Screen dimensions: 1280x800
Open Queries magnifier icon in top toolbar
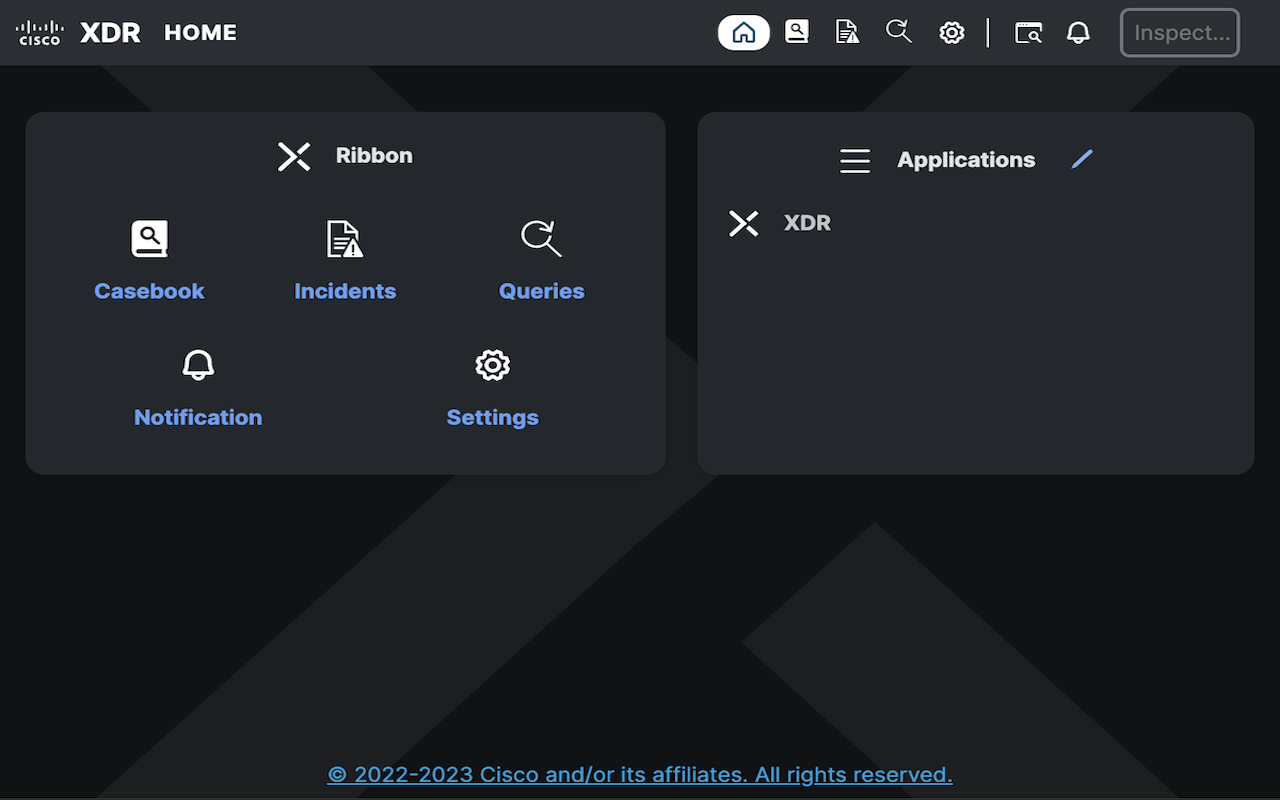point(899,32)
